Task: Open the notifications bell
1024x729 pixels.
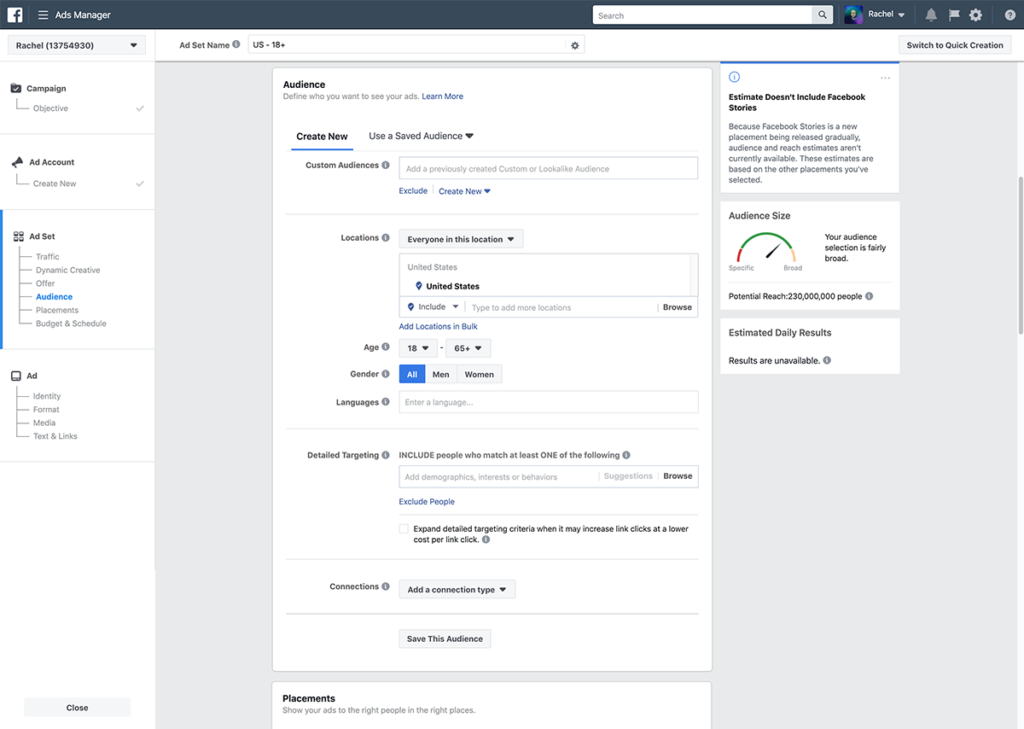Action: pos(931,15)
